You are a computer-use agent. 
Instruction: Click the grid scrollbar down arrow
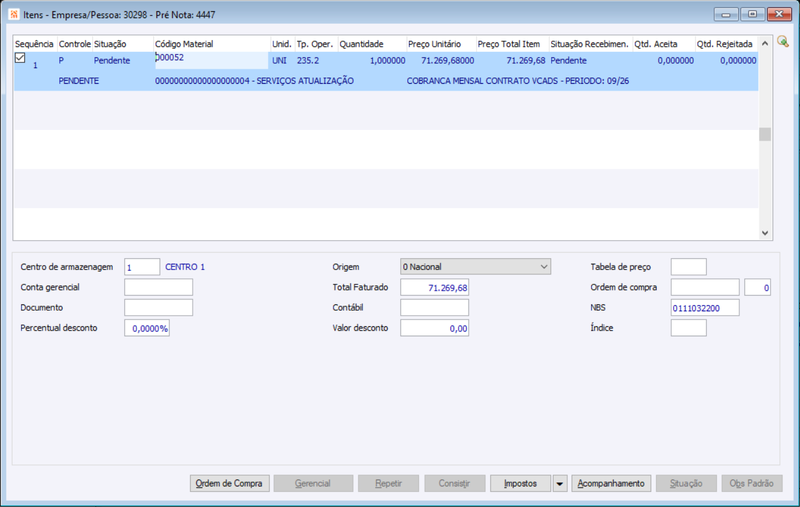(x=764, y=233)
